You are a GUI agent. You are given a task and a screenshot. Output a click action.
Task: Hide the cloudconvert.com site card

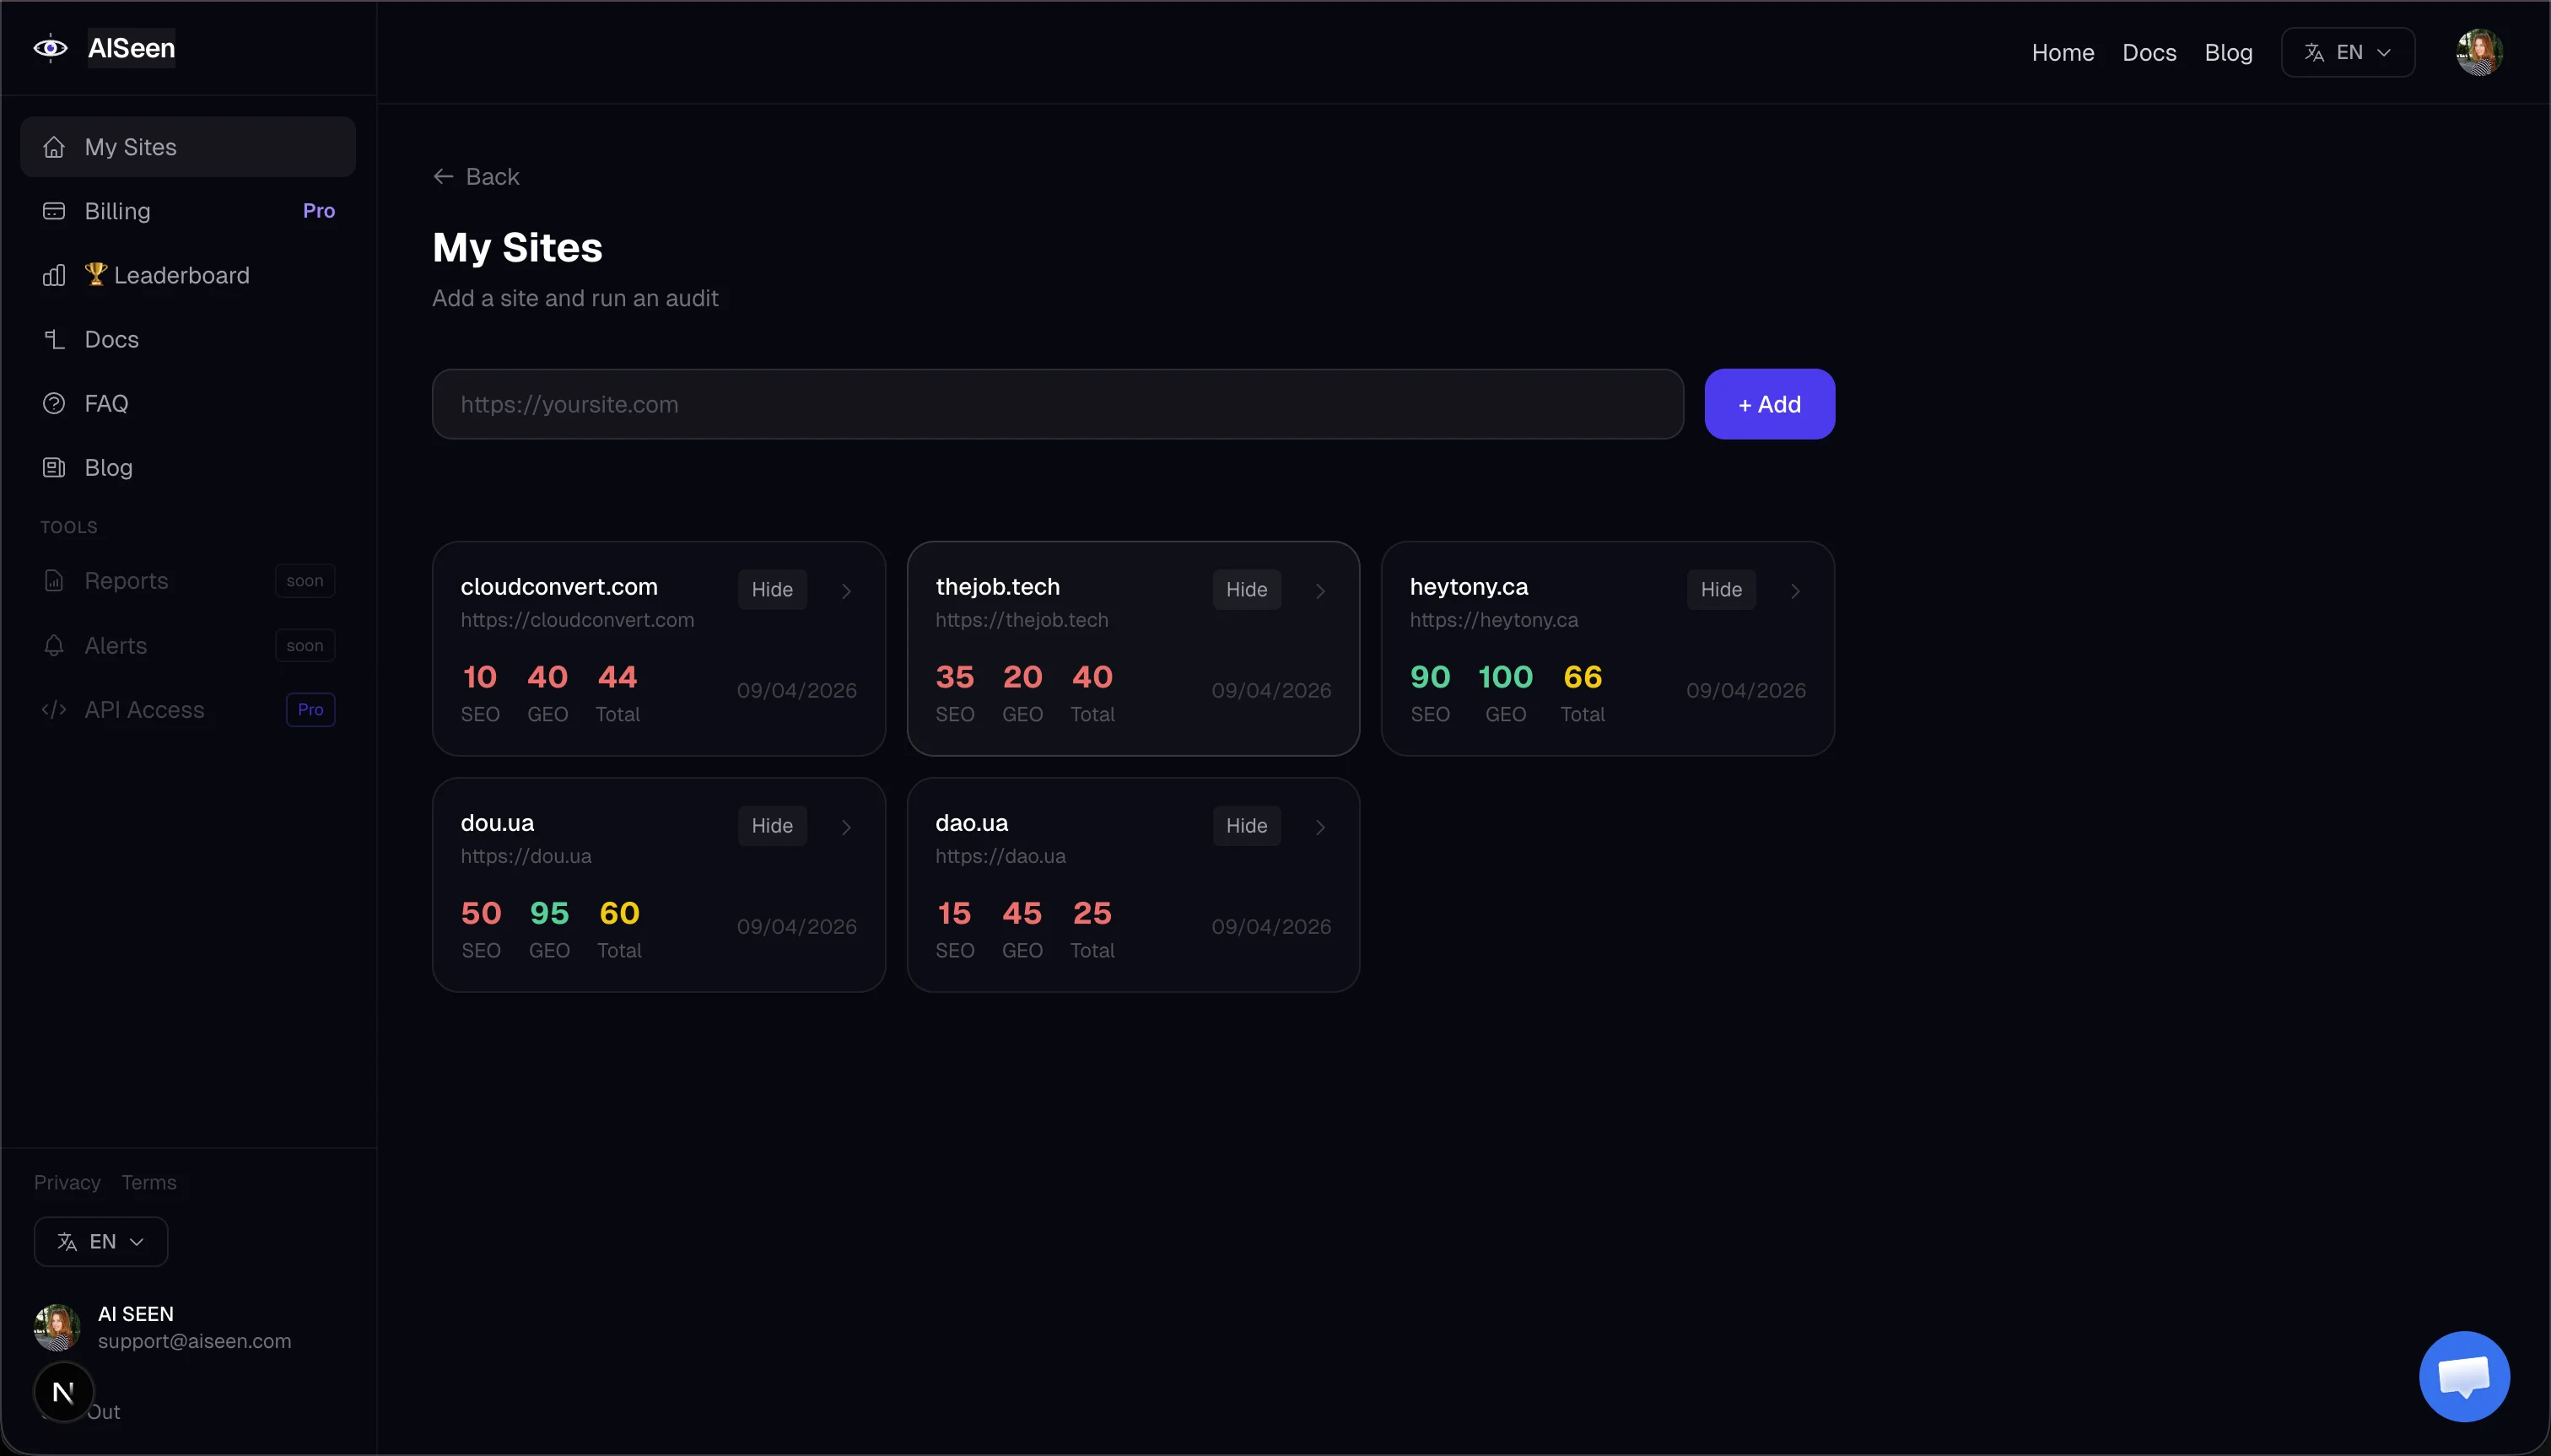[771, 590]
